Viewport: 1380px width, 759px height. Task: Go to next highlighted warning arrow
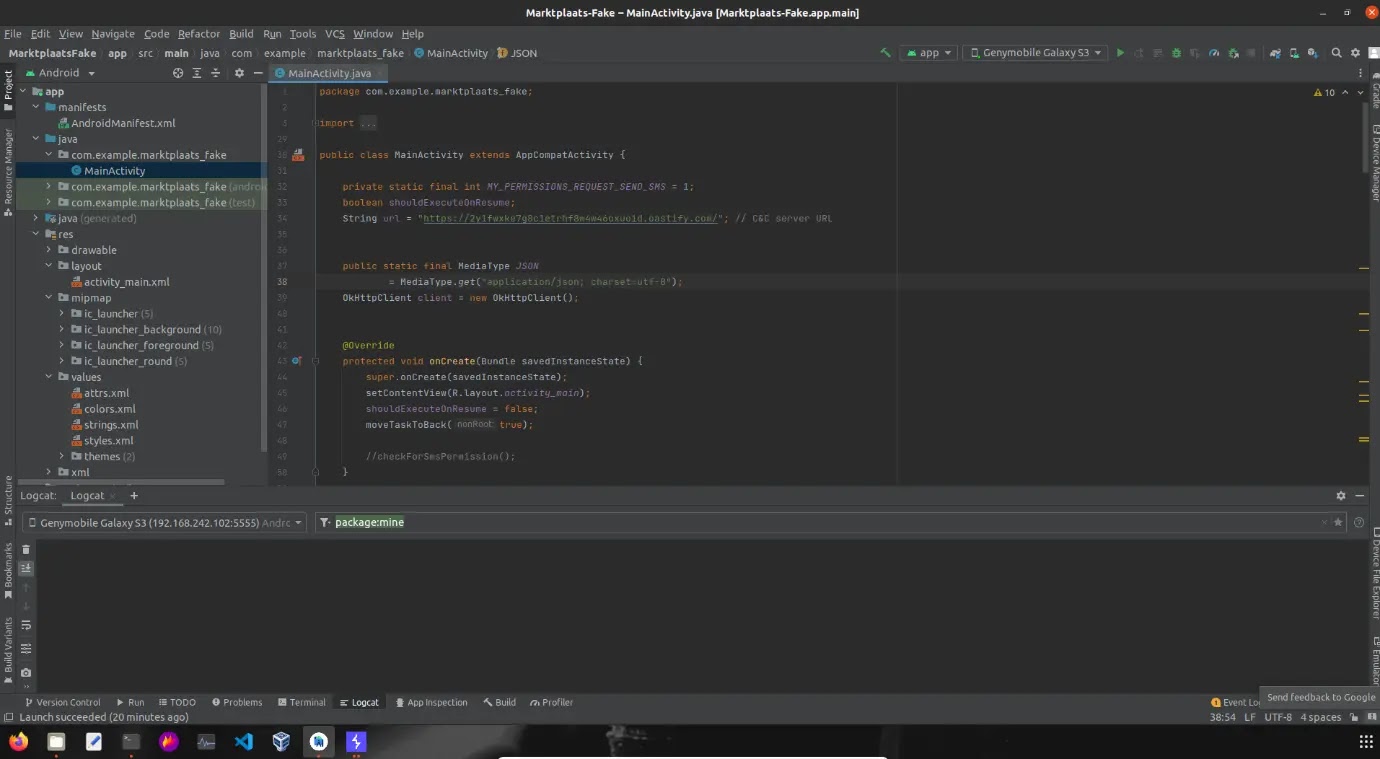click(1361, 92)
